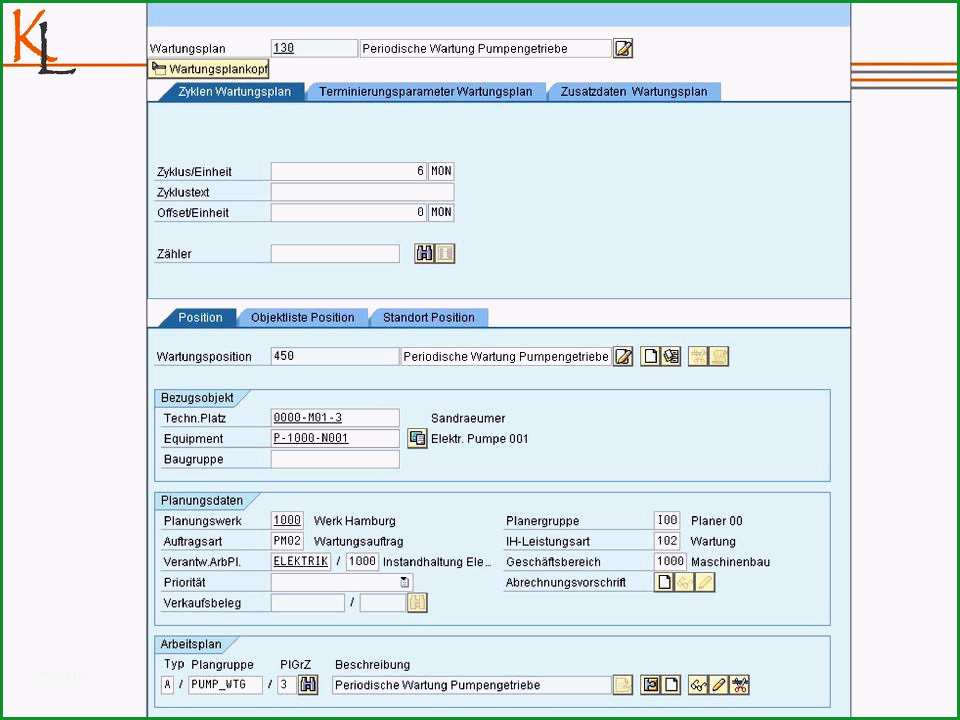
Task: Click the empty Zyklustext field
Action: [362, 192]
